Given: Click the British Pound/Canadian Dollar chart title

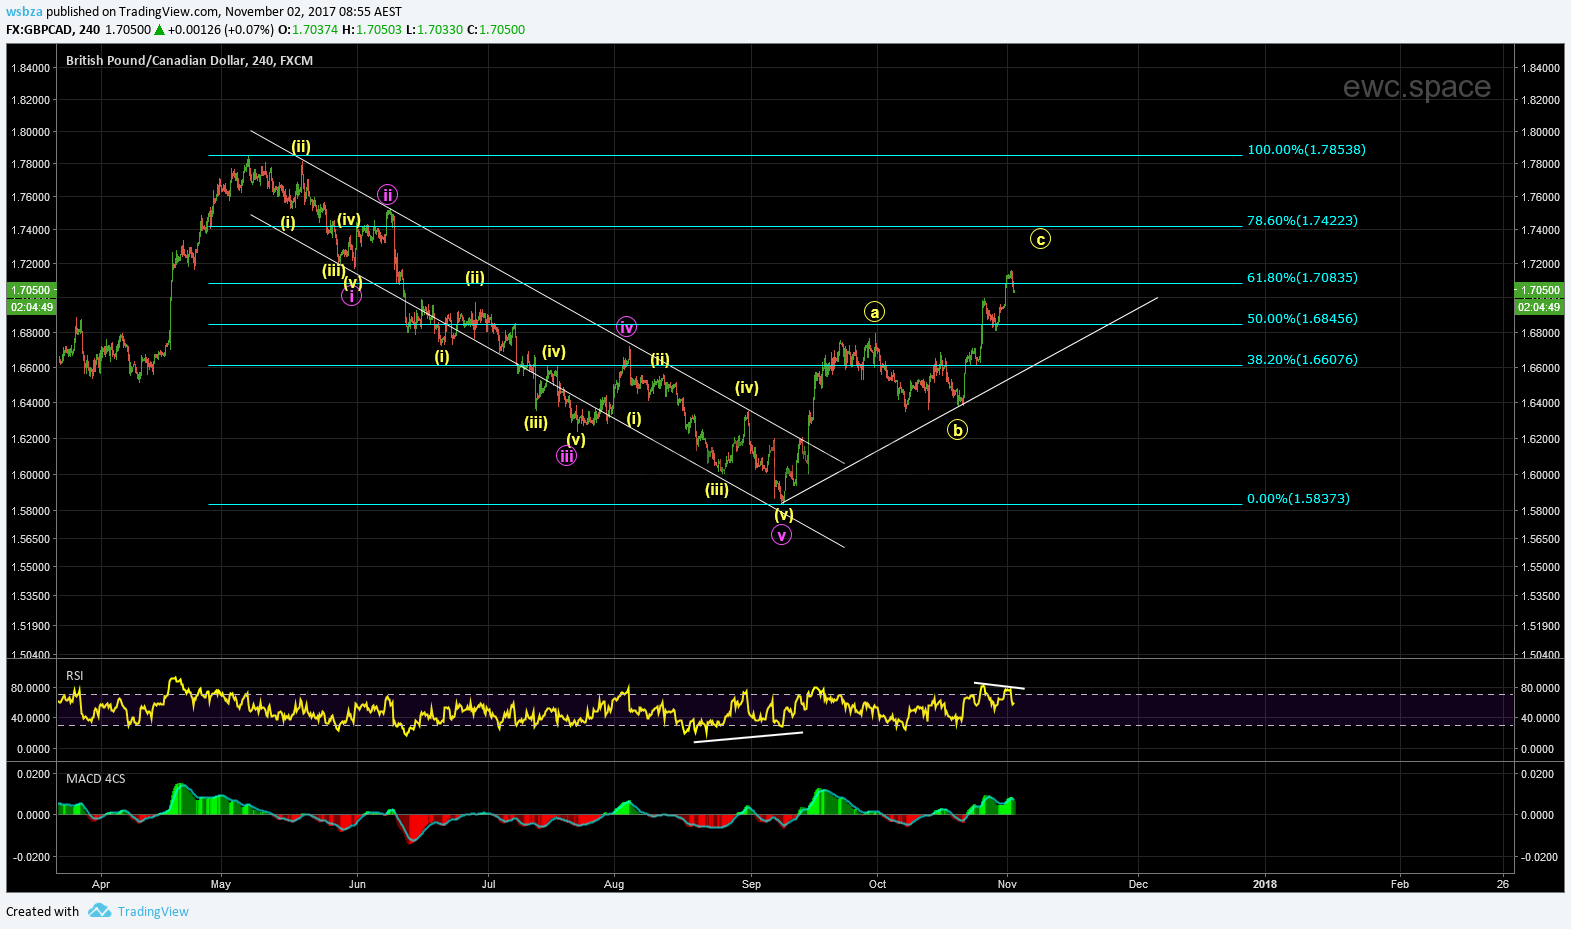Looking at the screenshot, I should (x=189, y=60).
